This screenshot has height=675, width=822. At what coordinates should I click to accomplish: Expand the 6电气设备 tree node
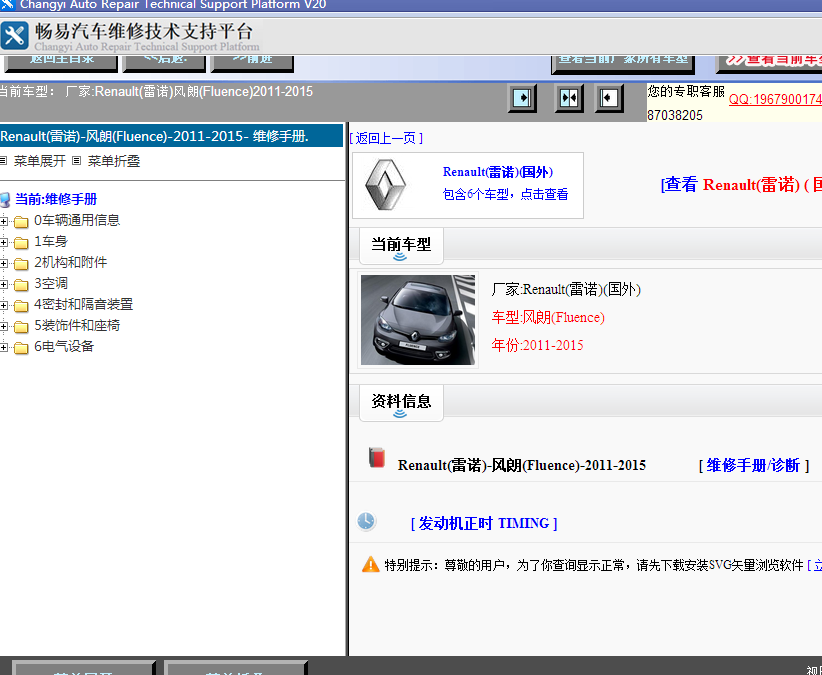click(3, 347)
